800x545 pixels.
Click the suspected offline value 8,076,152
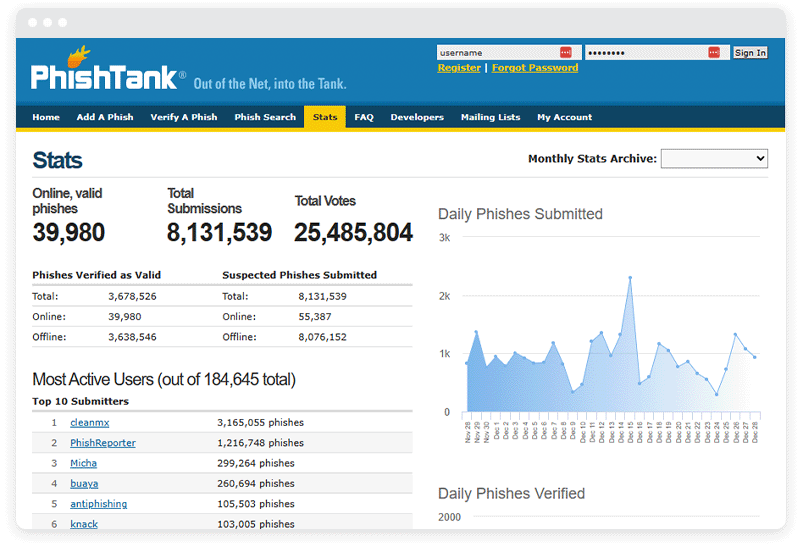click(322, 337)
